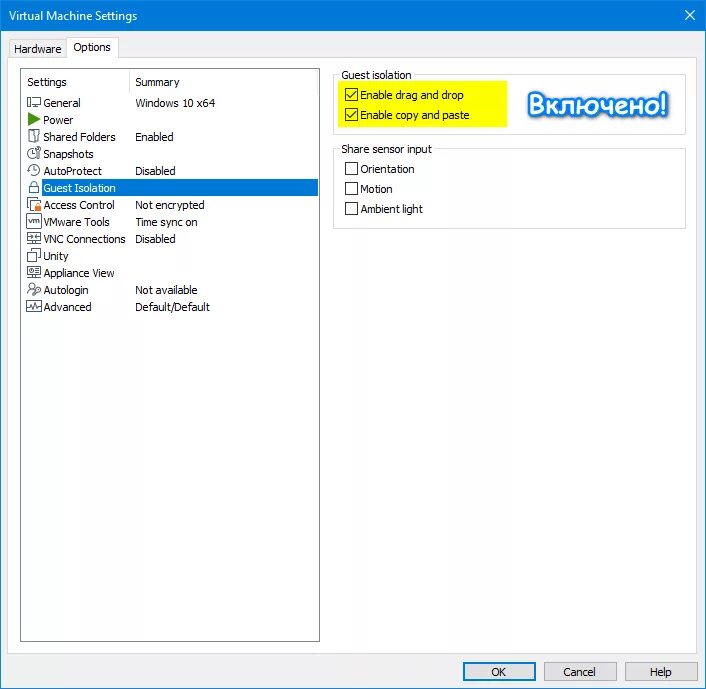The image size is (706, 689).
Task: Select the Appliance View label
Action: point(79,273)
